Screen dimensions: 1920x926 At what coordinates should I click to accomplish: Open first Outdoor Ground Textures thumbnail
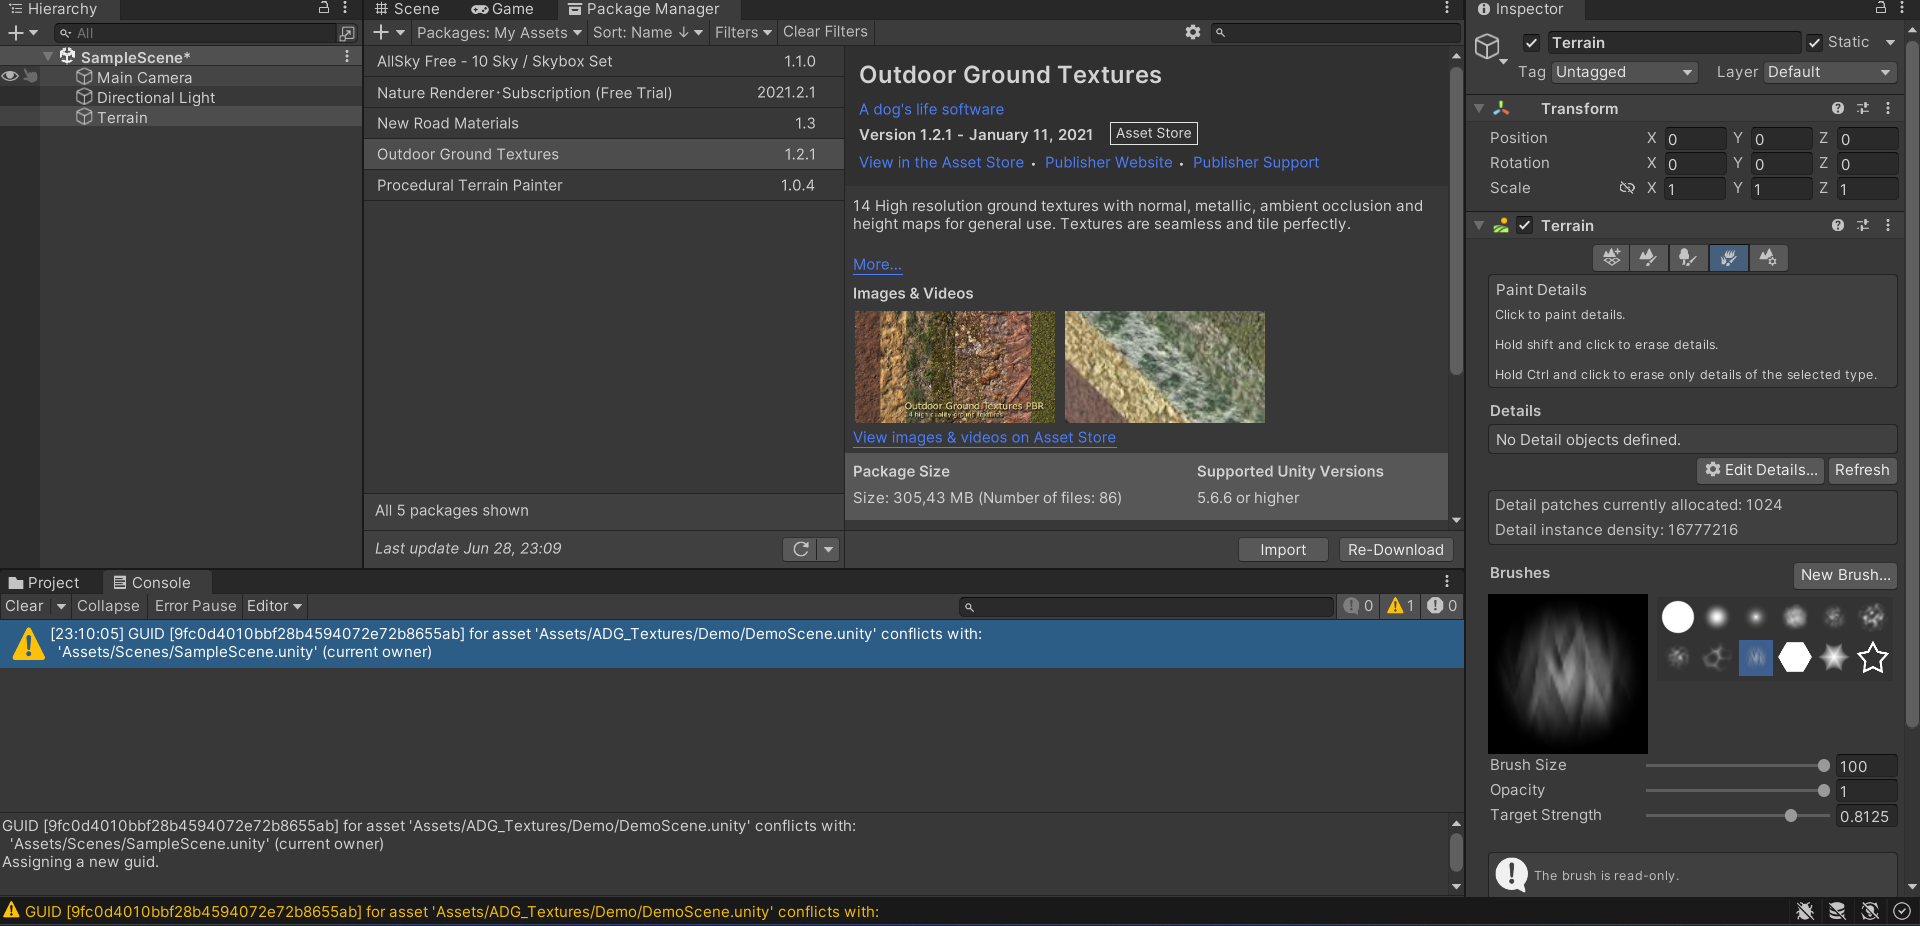pos(954,367)
